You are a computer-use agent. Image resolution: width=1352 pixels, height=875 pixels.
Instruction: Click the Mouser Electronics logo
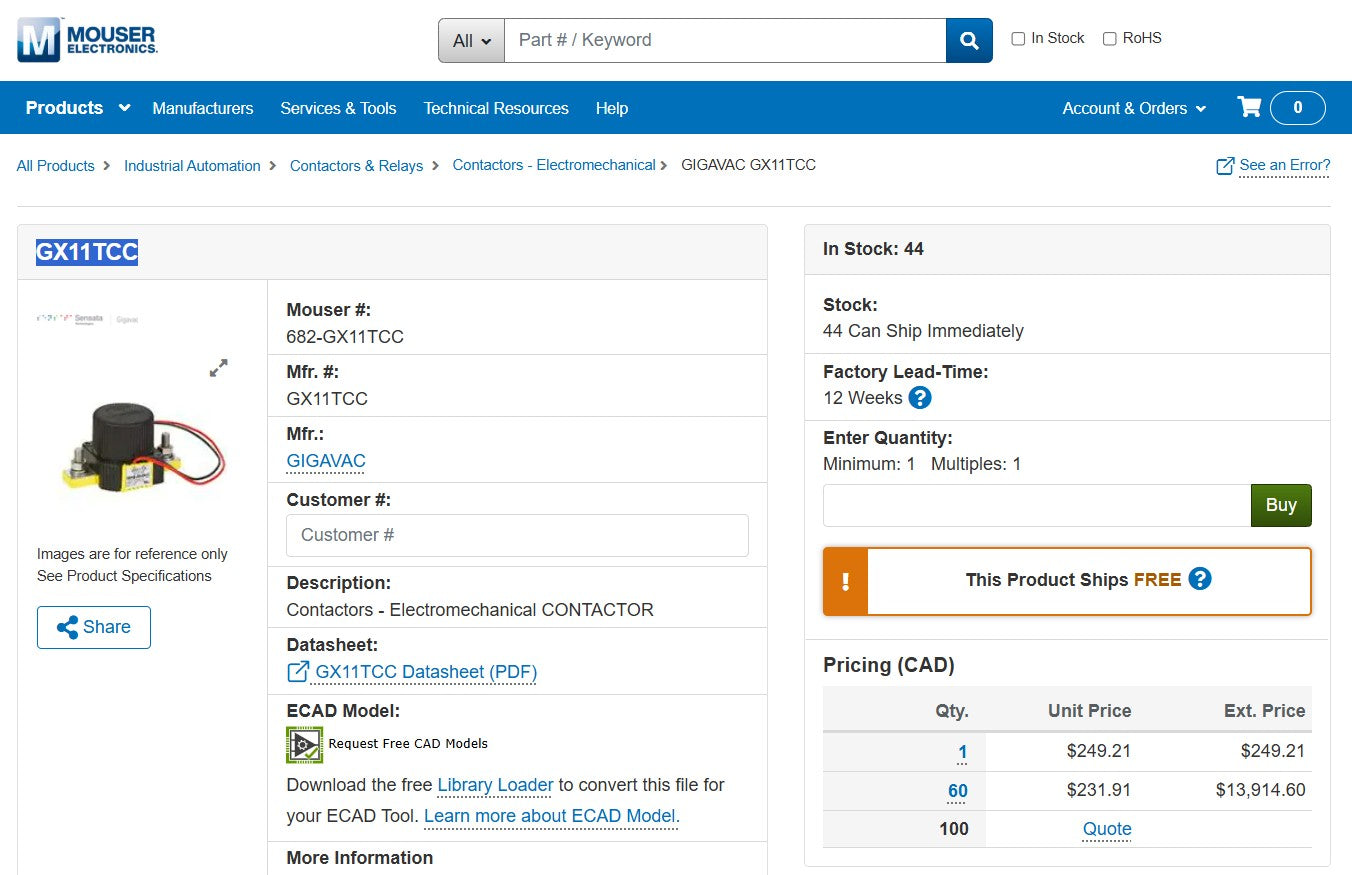click(87, 40)
